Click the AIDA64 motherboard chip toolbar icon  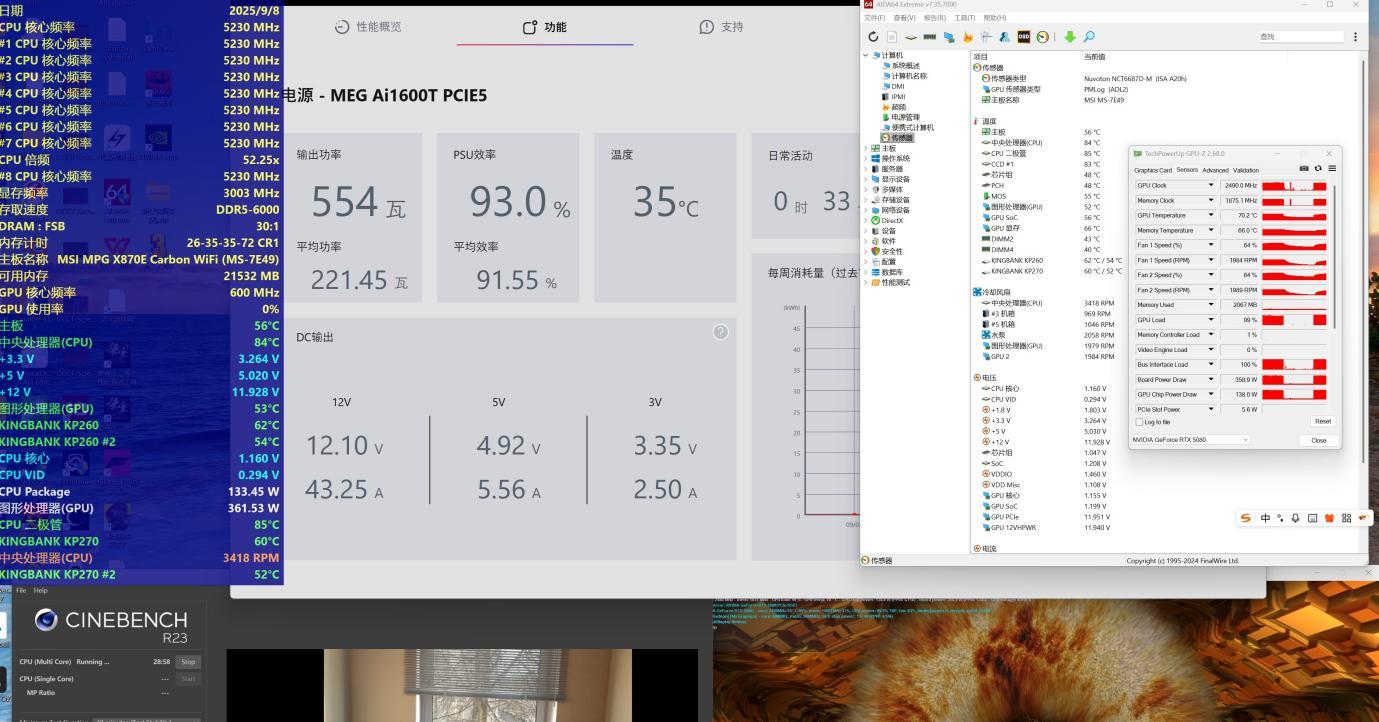pos(910,37)
